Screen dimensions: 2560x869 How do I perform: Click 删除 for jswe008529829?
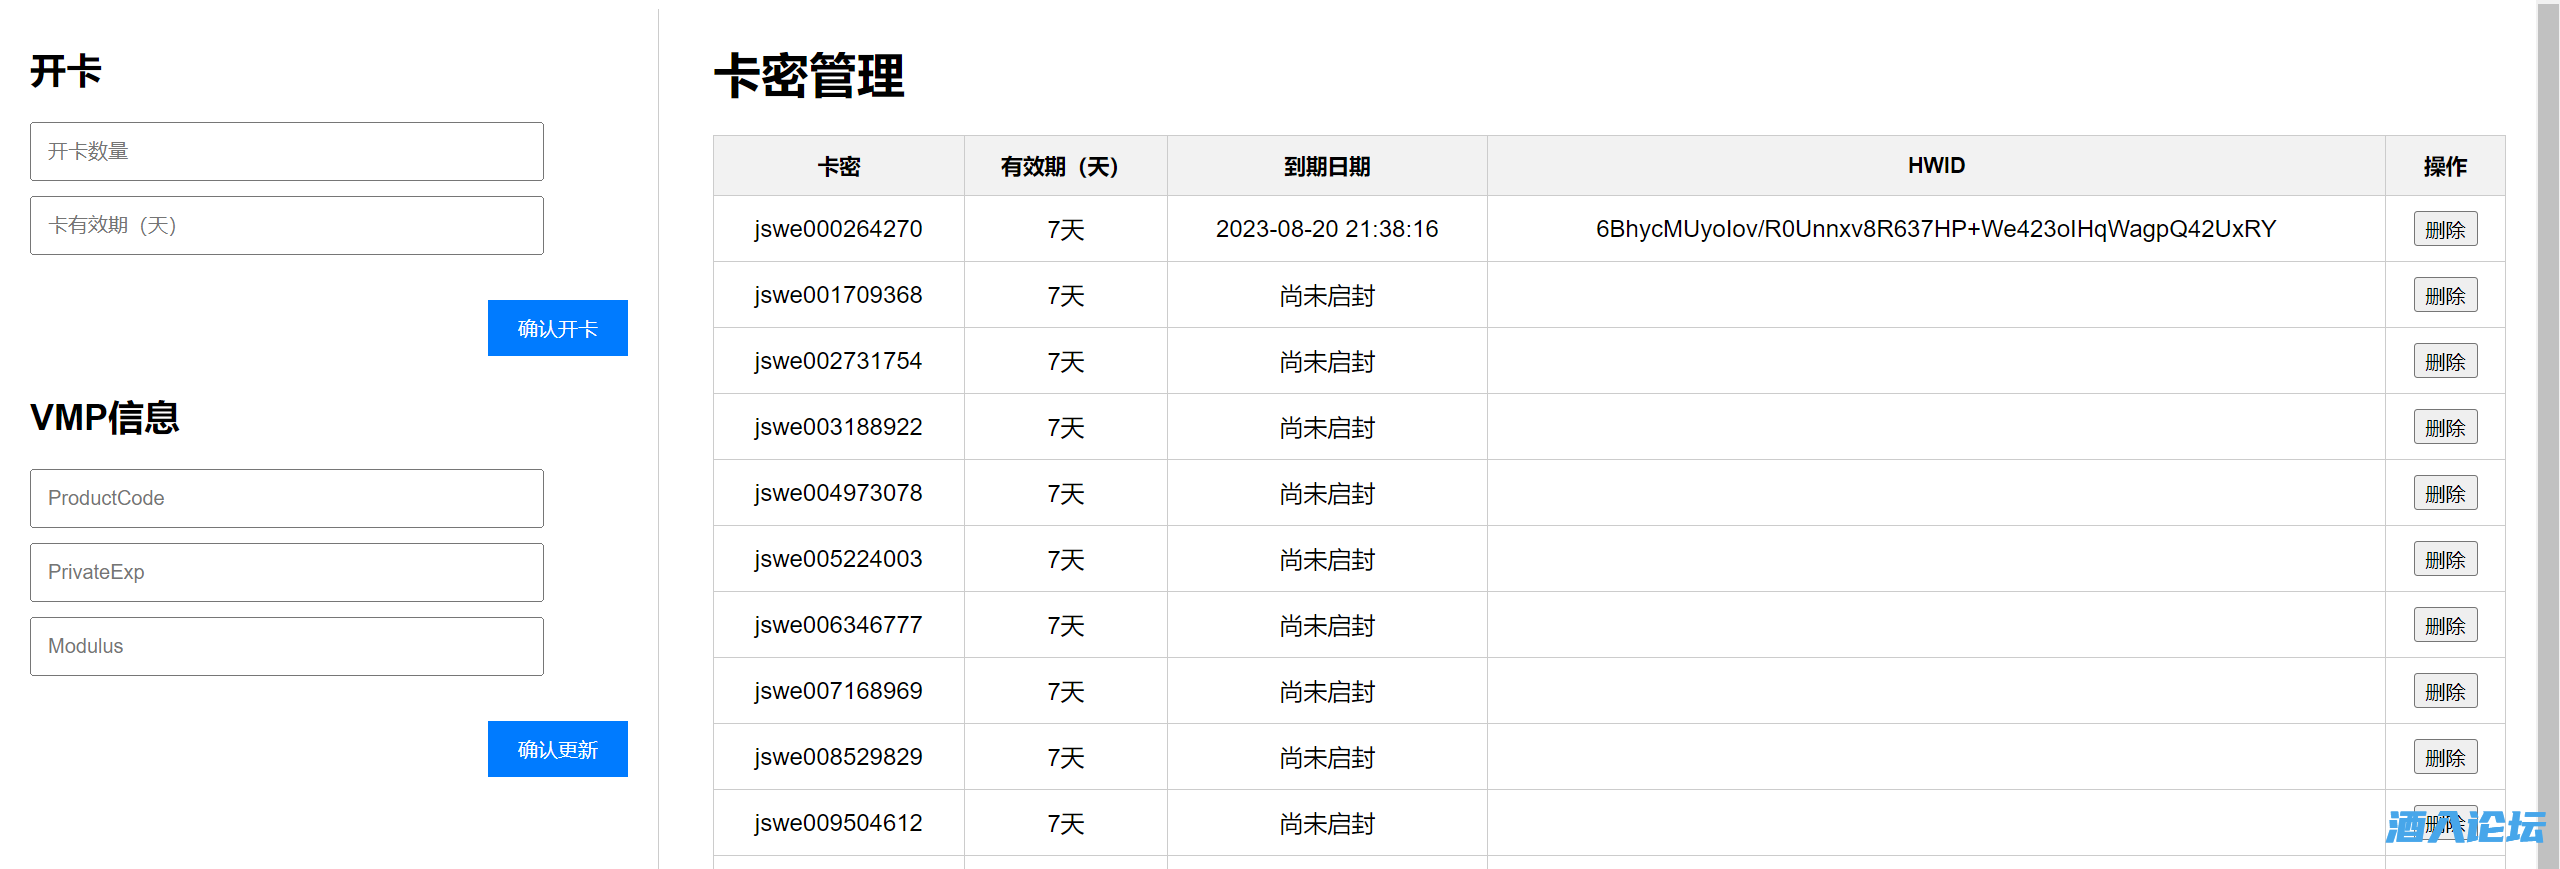coord(2444,758)
